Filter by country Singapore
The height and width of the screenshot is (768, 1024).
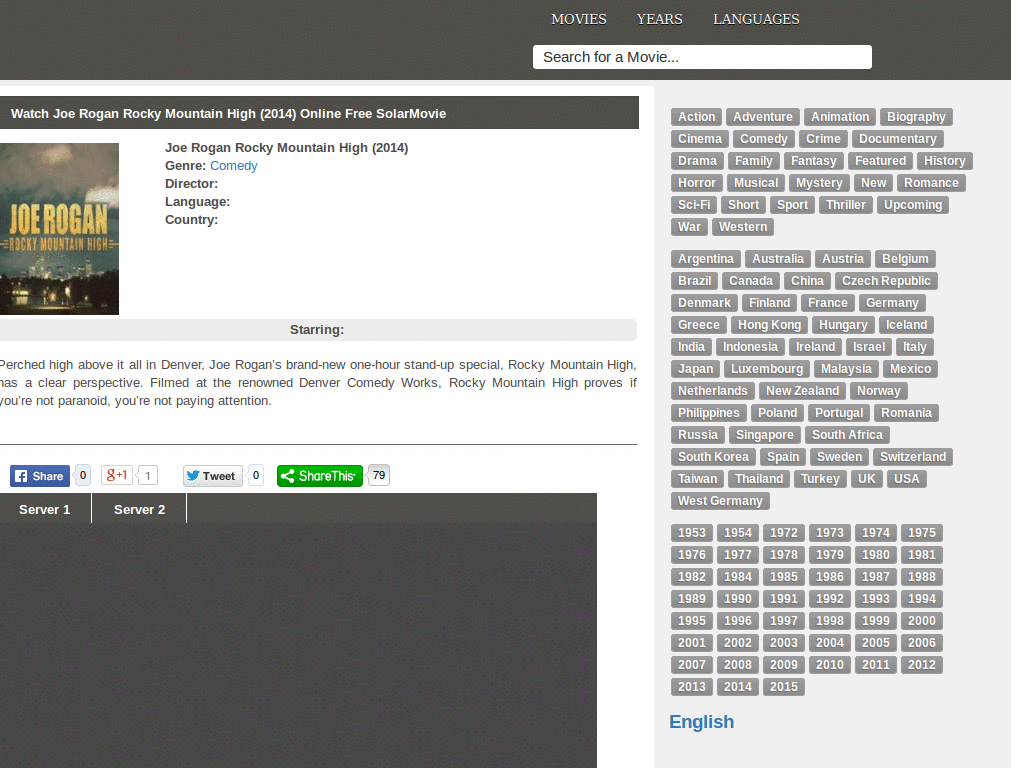(x=765, y=435)
